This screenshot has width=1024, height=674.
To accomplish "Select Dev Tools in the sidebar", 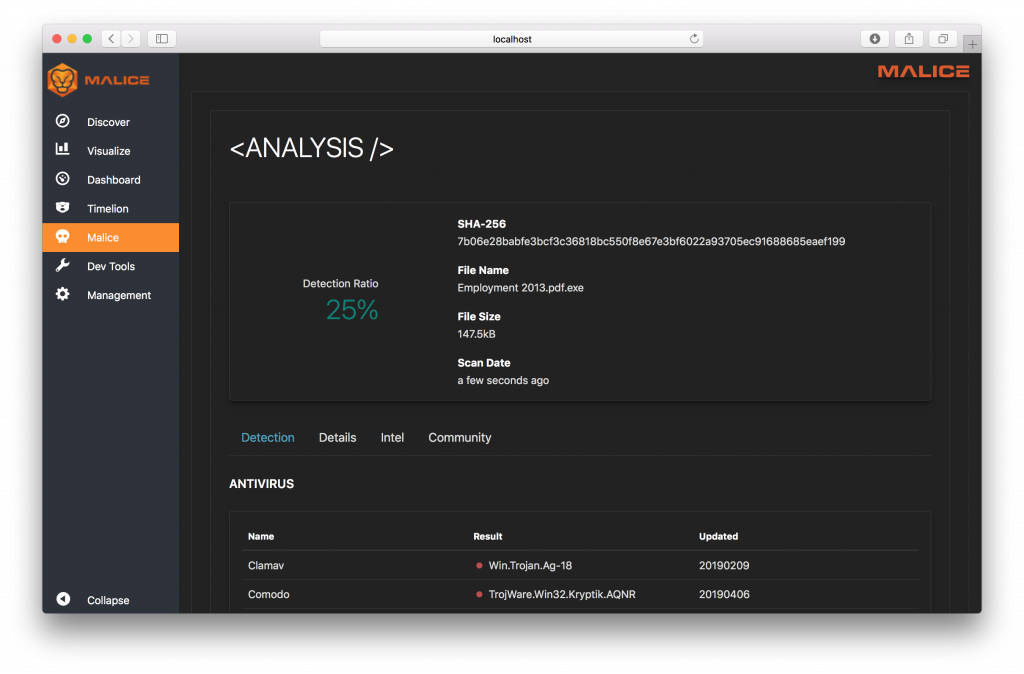I will tap(111, 266).
